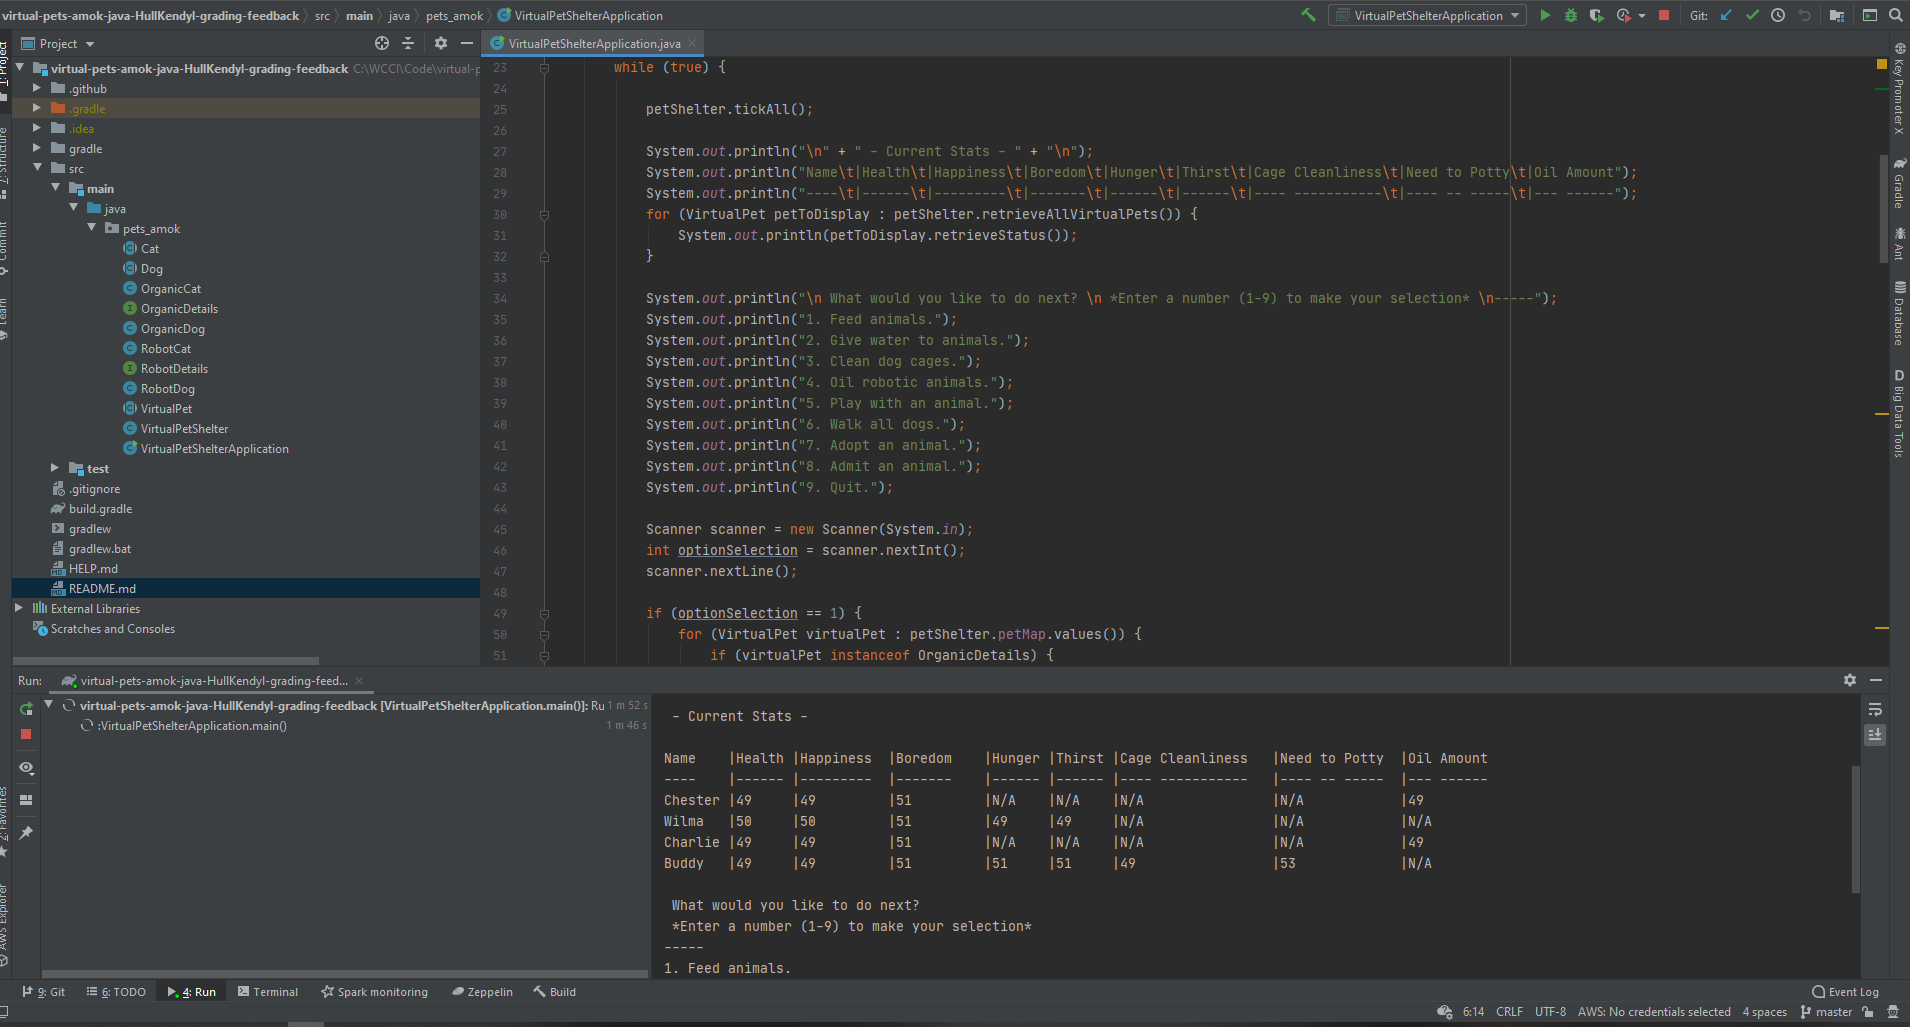
Task: Expand the test folder in project tree
Action: (55, 468)
